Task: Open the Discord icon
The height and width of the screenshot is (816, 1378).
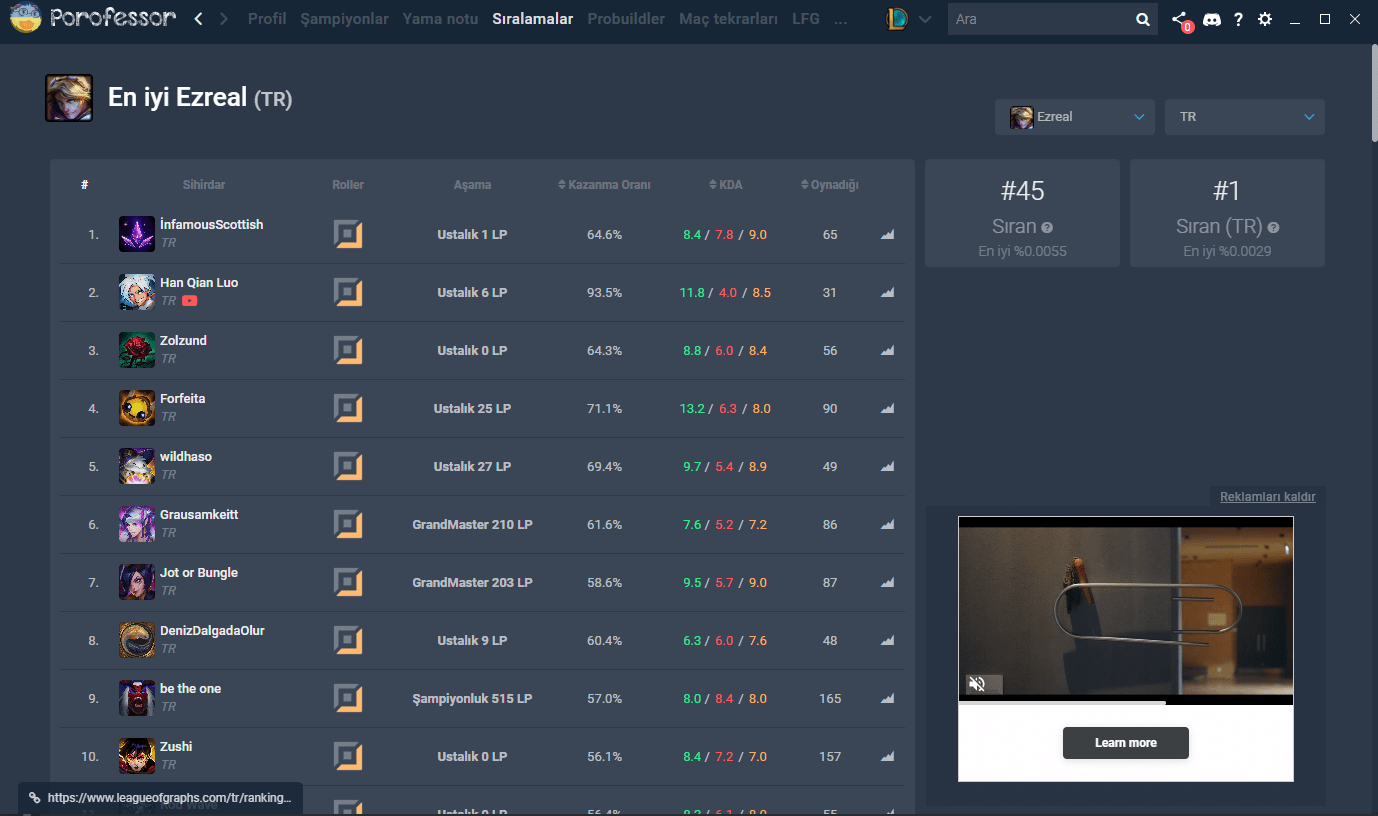Action: [x=1212, y=19]
